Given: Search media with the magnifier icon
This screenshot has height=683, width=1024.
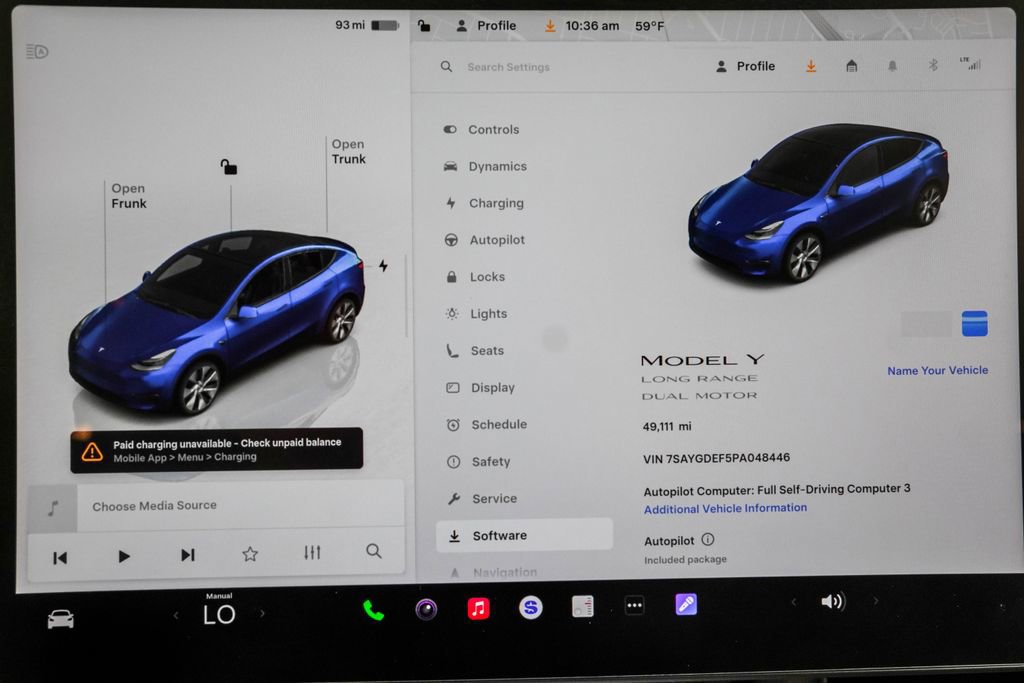Looking at the screenshot, I should coord(374,551).
